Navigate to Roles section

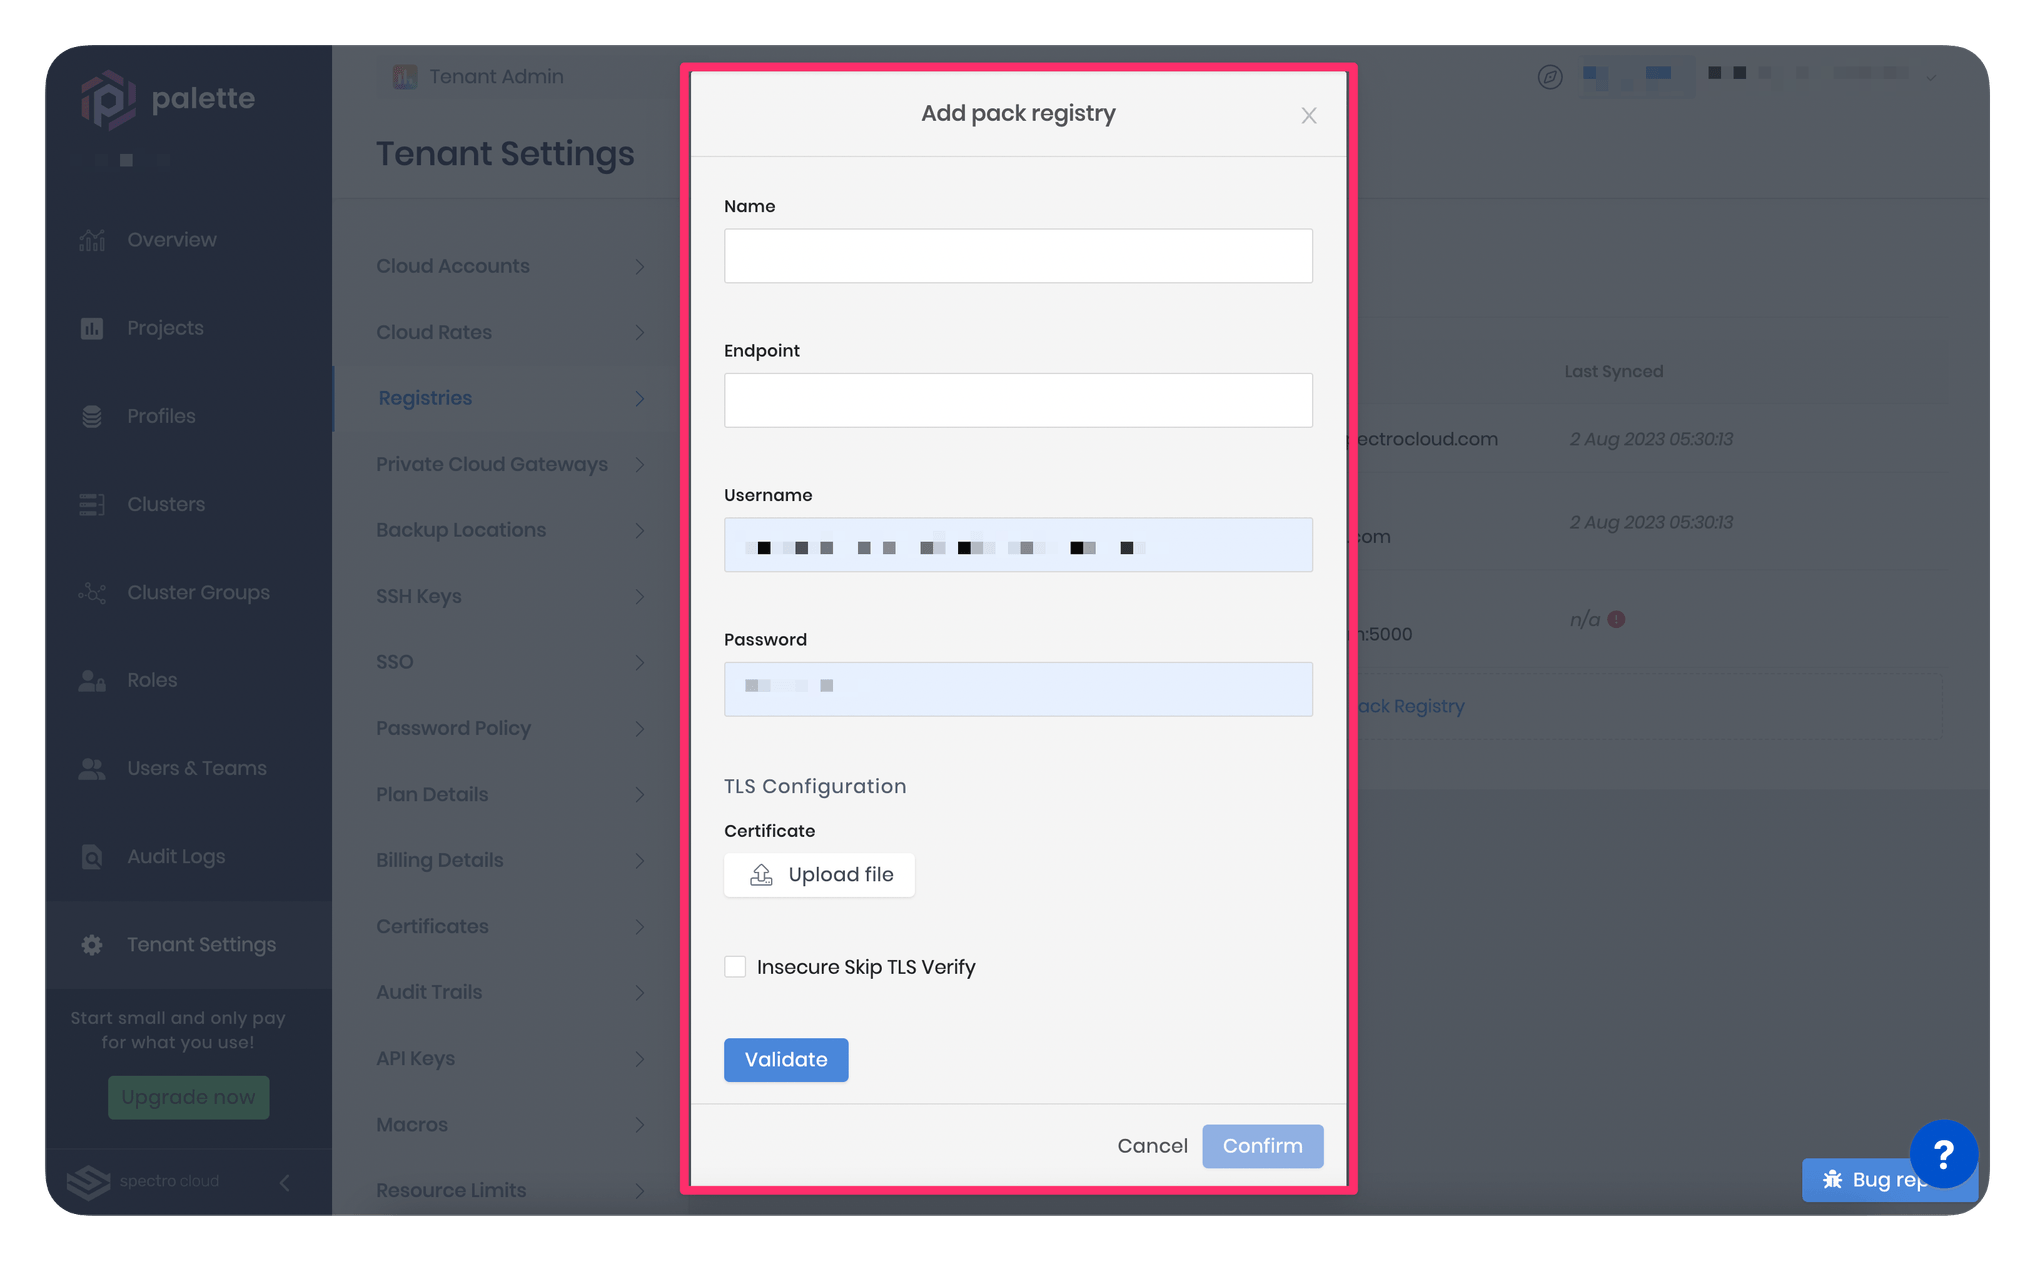click(153, 680)
